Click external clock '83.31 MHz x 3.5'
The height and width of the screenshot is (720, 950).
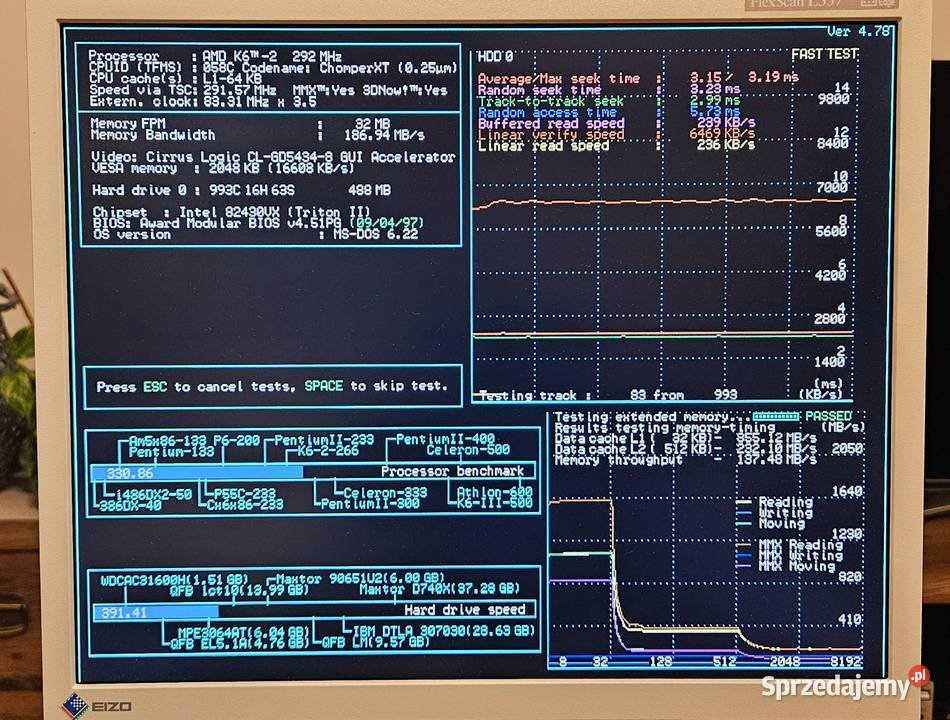pos(259,102)
